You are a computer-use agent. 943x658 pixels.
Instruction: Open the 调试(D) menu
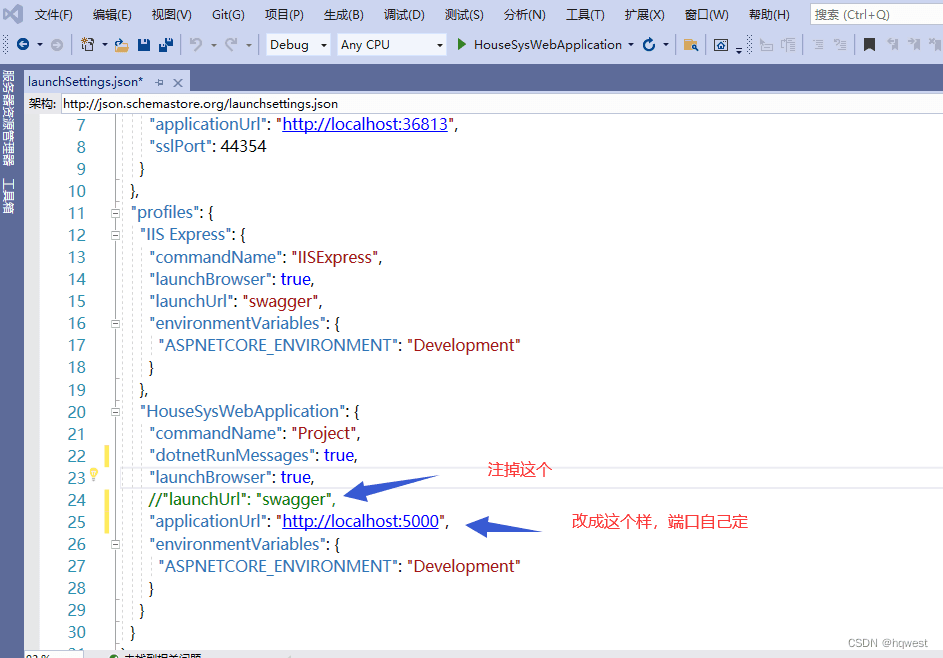click(404, 14)
